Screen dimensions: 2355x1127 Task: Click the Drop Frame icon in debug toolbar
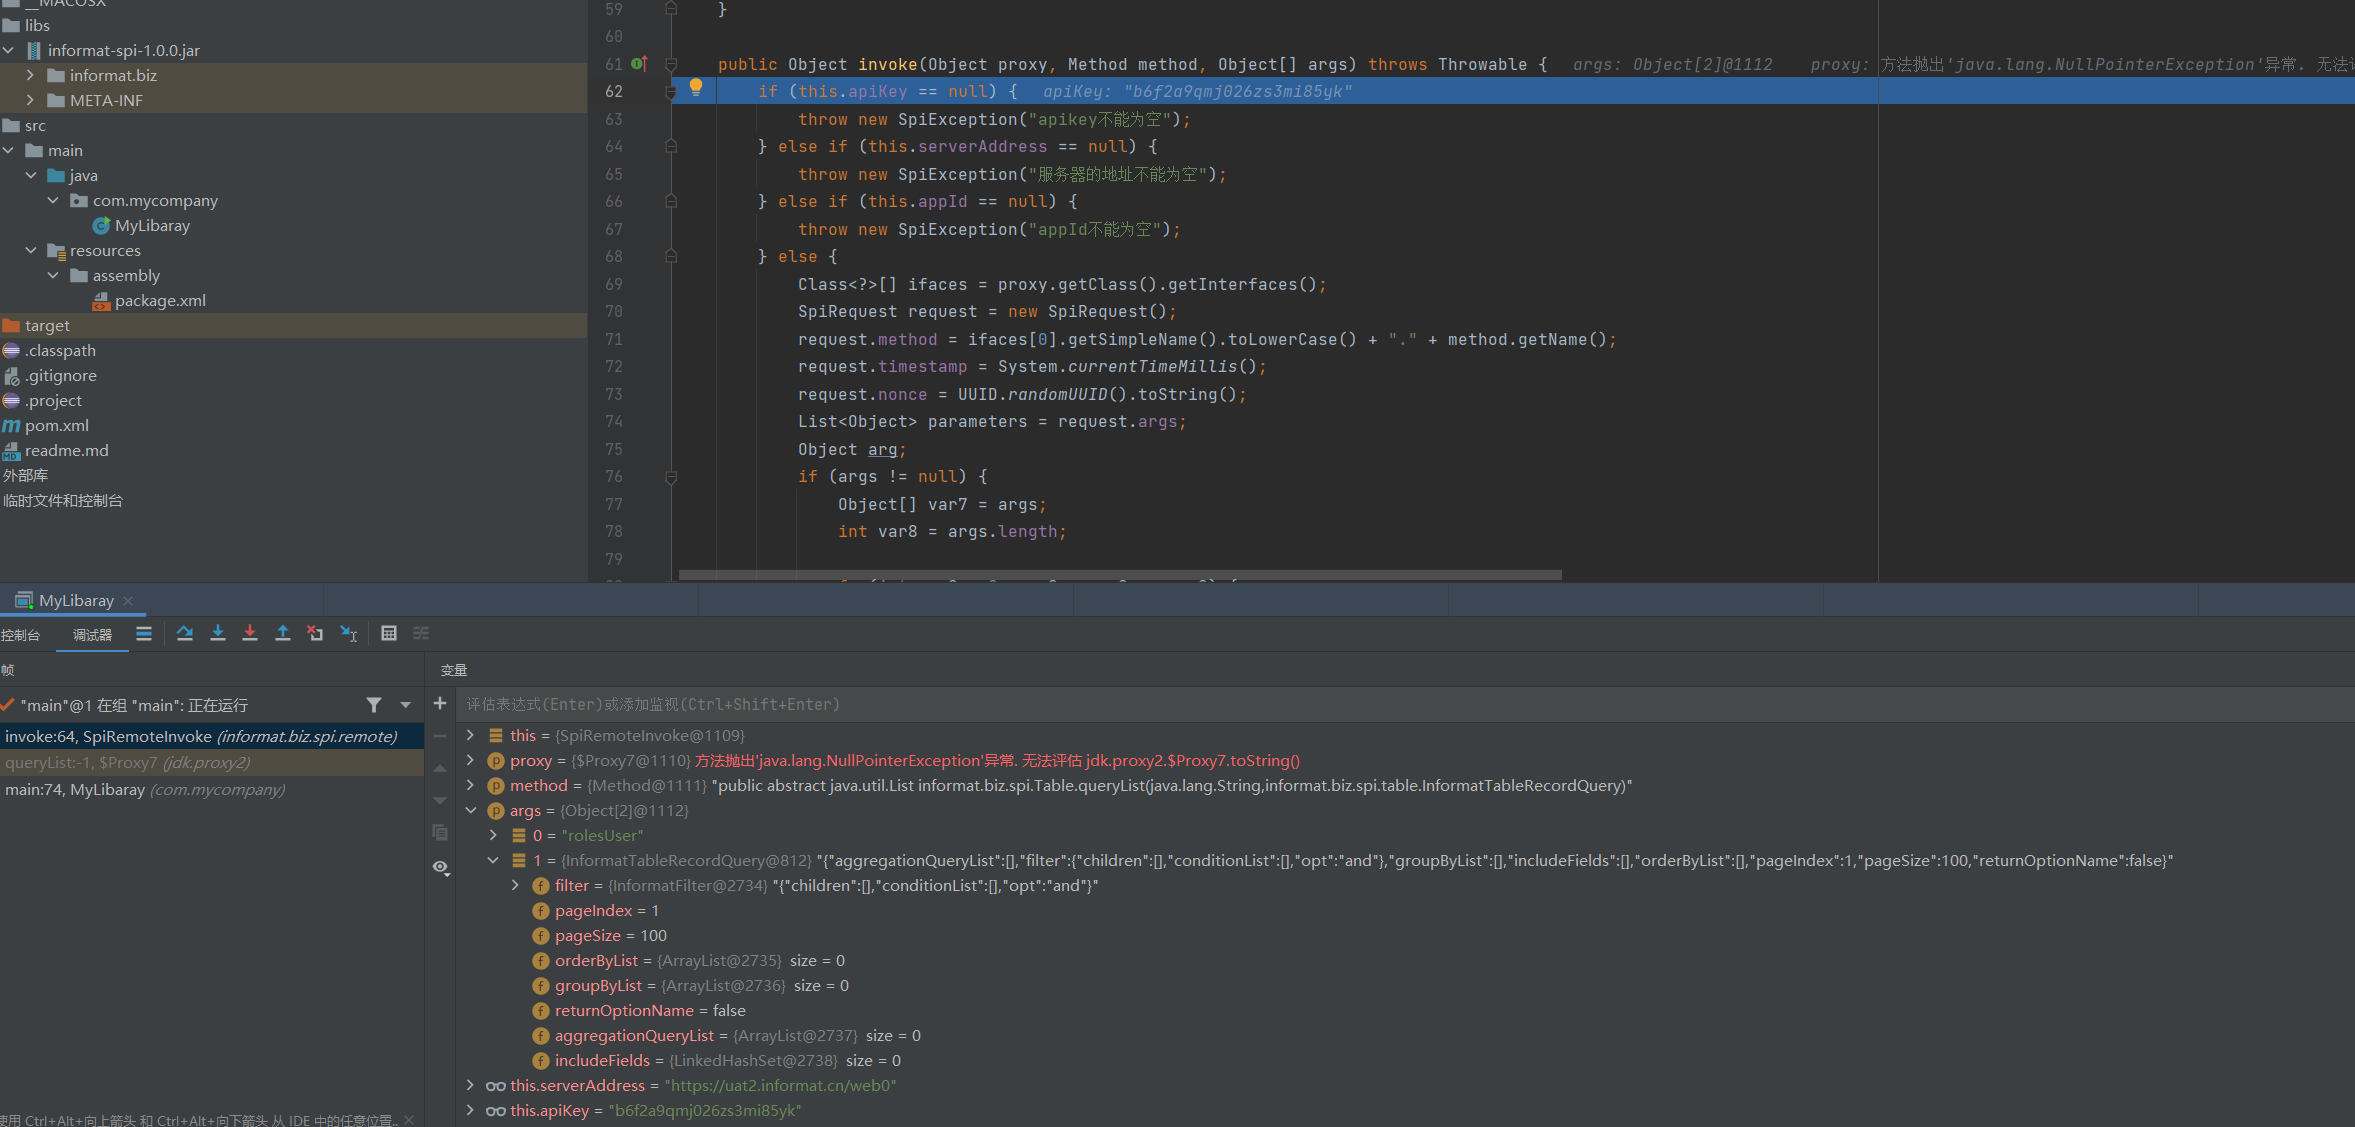click(315, 633)
